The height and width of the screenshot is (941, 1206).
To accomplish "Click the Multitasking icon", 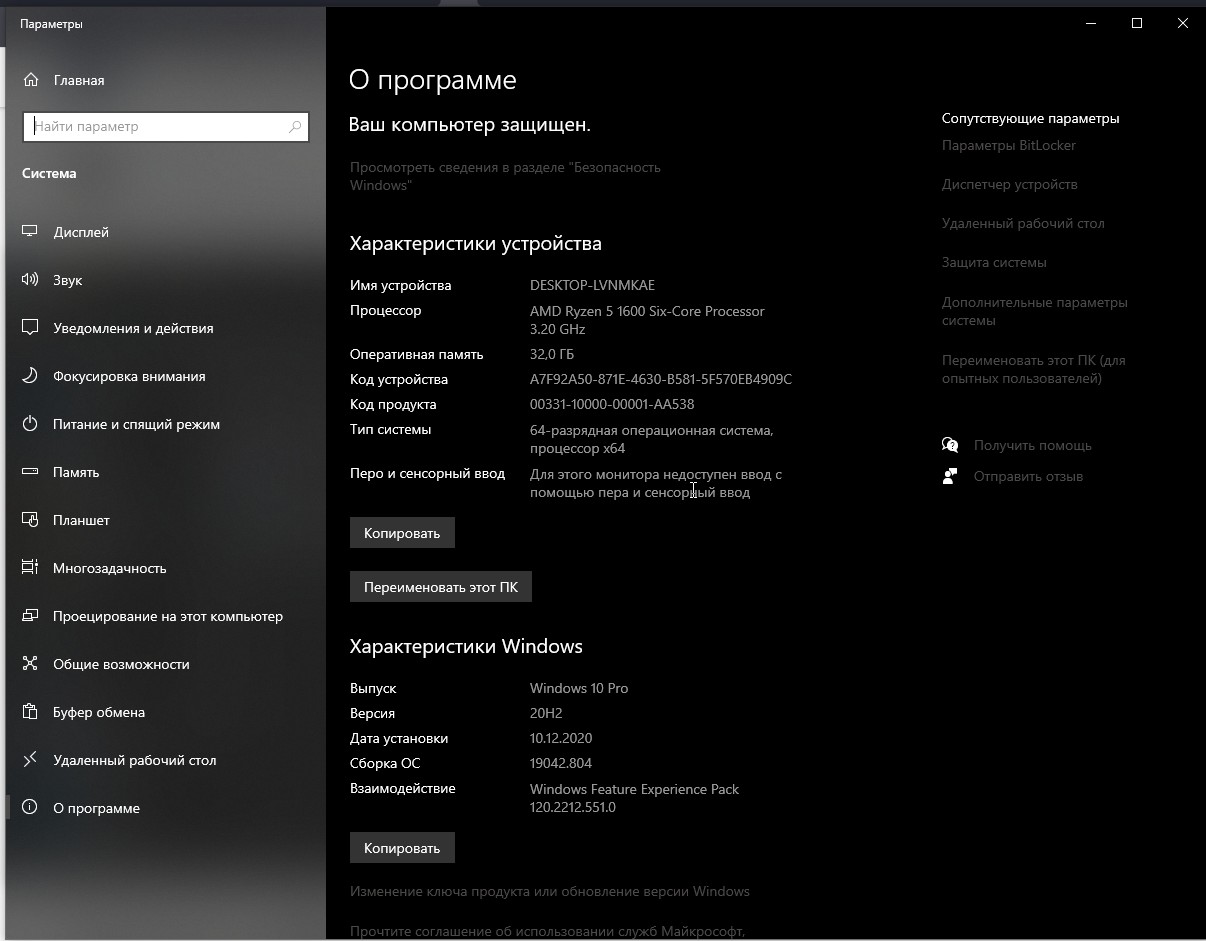I will coord(30,568).
